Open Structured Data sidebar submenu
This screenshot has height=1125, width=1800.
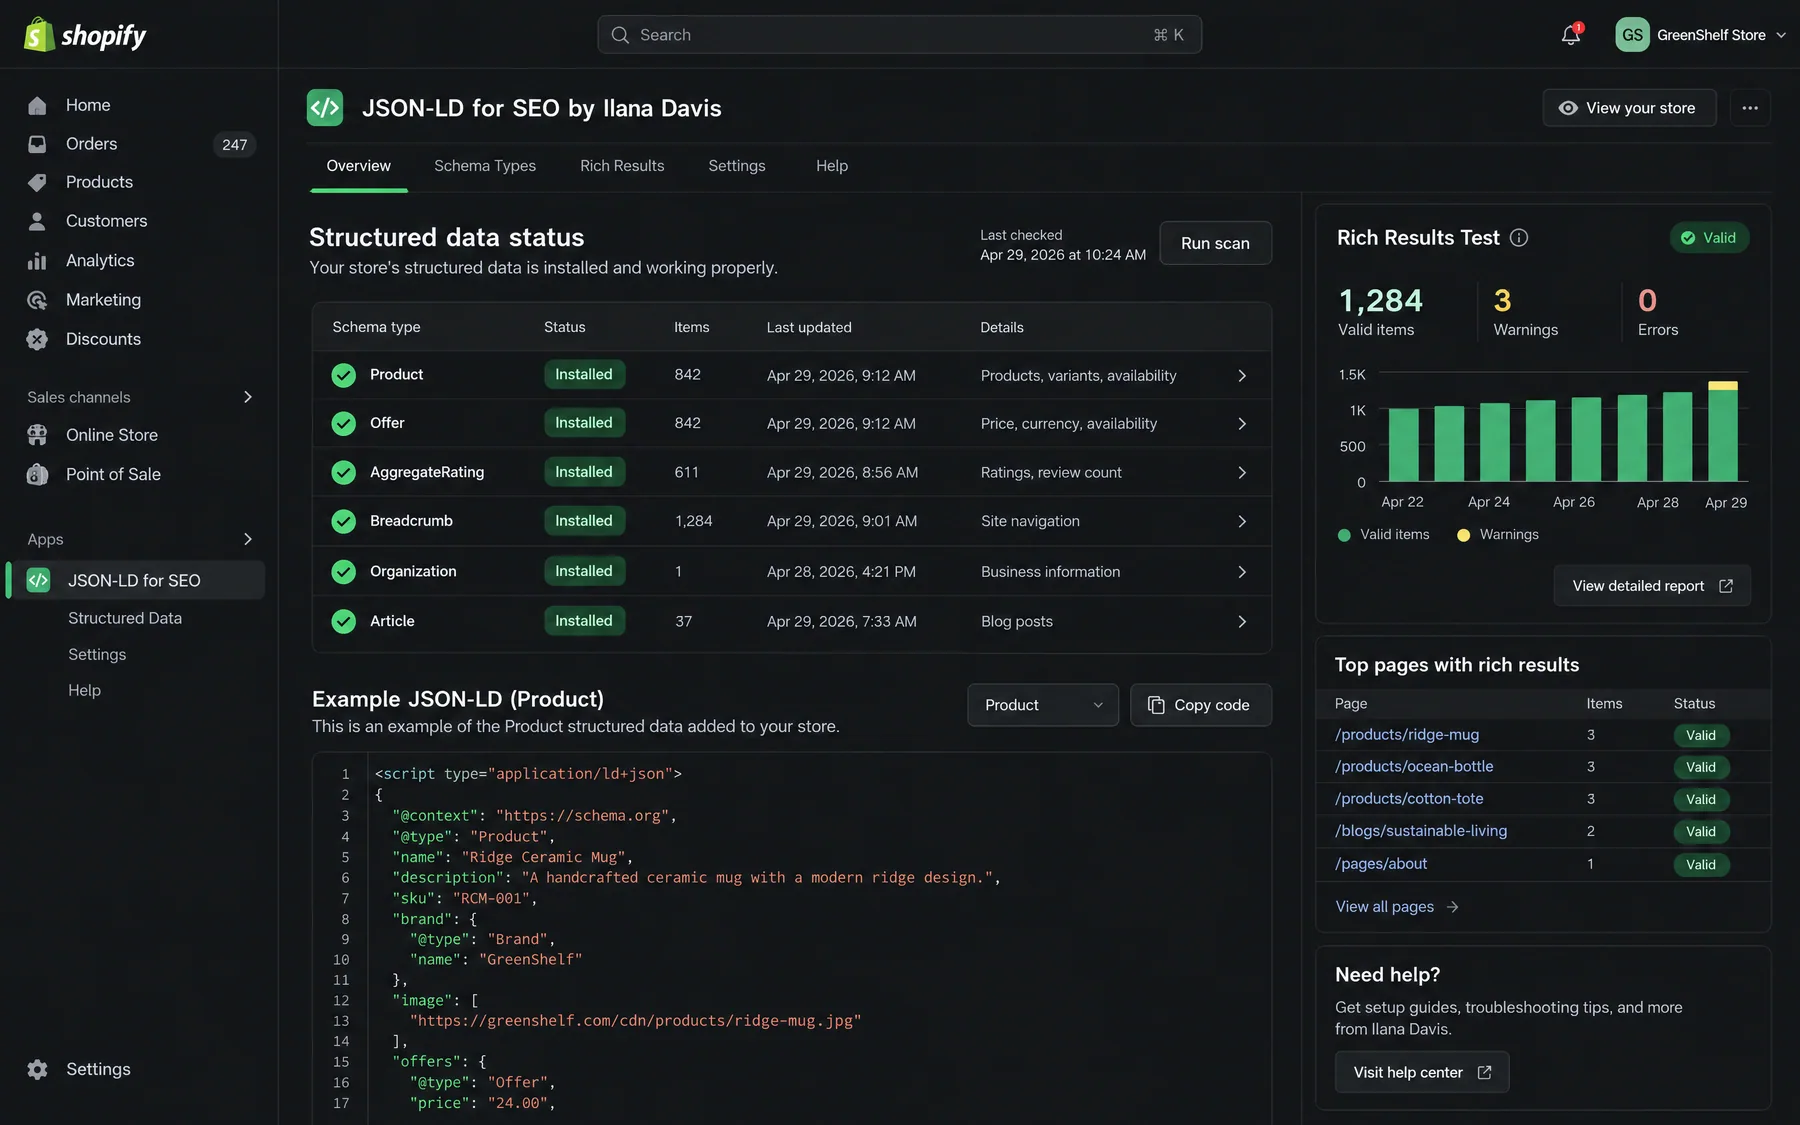pyautogui.click(x=125, y=618)
